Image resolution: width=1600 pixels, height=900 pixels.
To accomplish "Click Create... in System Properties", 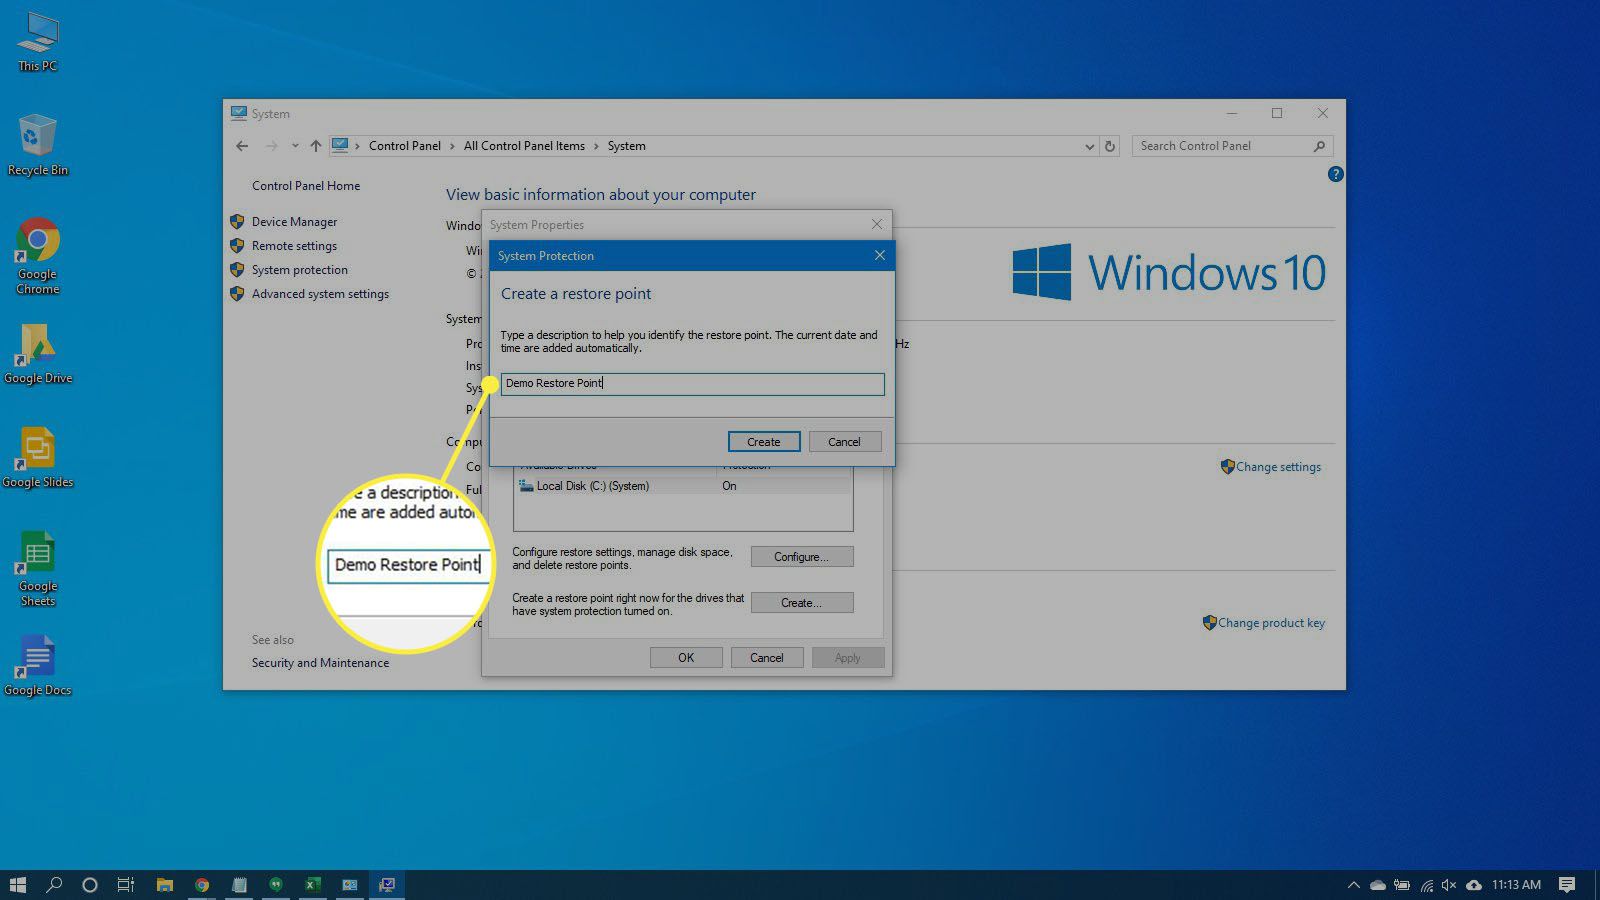I will [802, 603].
